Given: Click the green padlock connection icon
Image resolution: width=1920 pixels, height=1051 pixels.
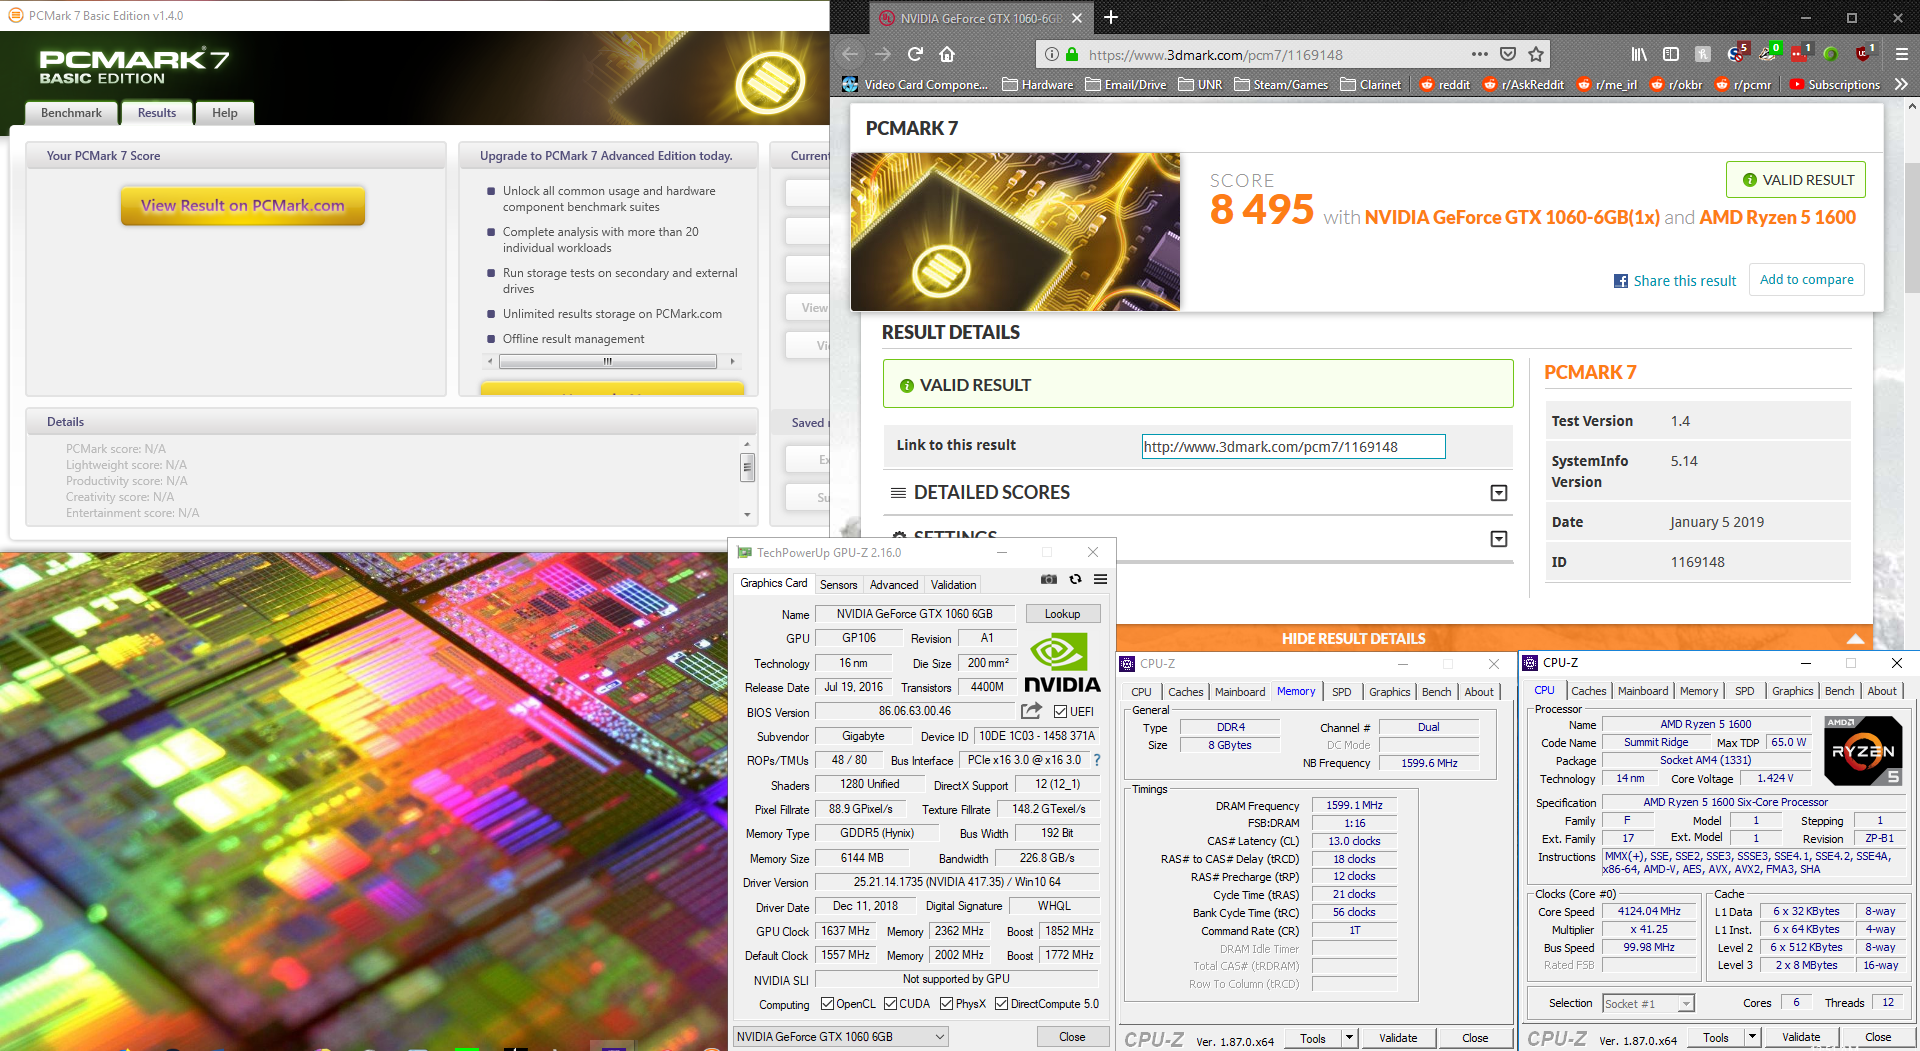Looking at the screenshot, I should point(1072,54).
